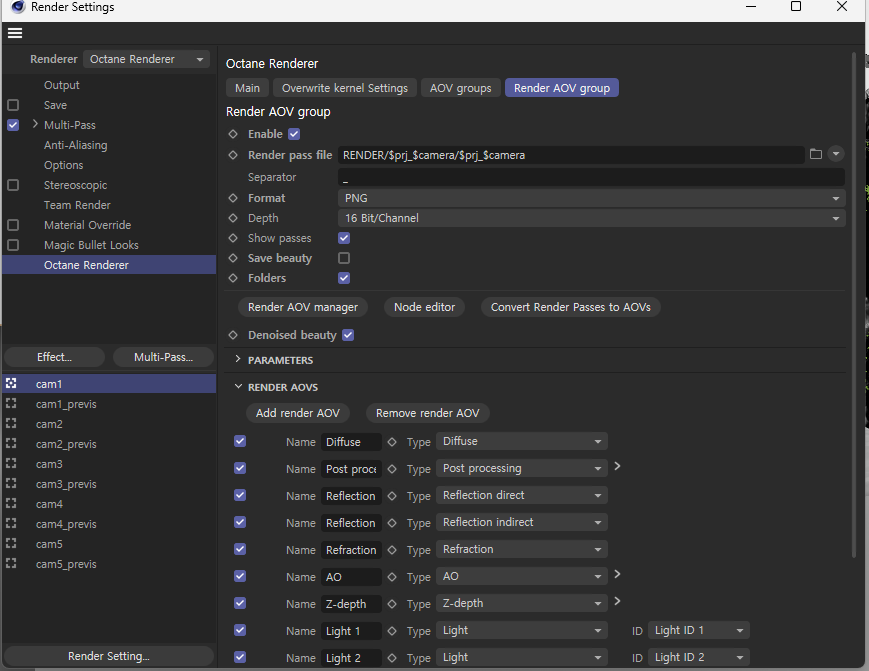Viewport: 869px width, 671px height.
Task: Enable the Material Override checkbox
Action: click(x=13, y=224)
